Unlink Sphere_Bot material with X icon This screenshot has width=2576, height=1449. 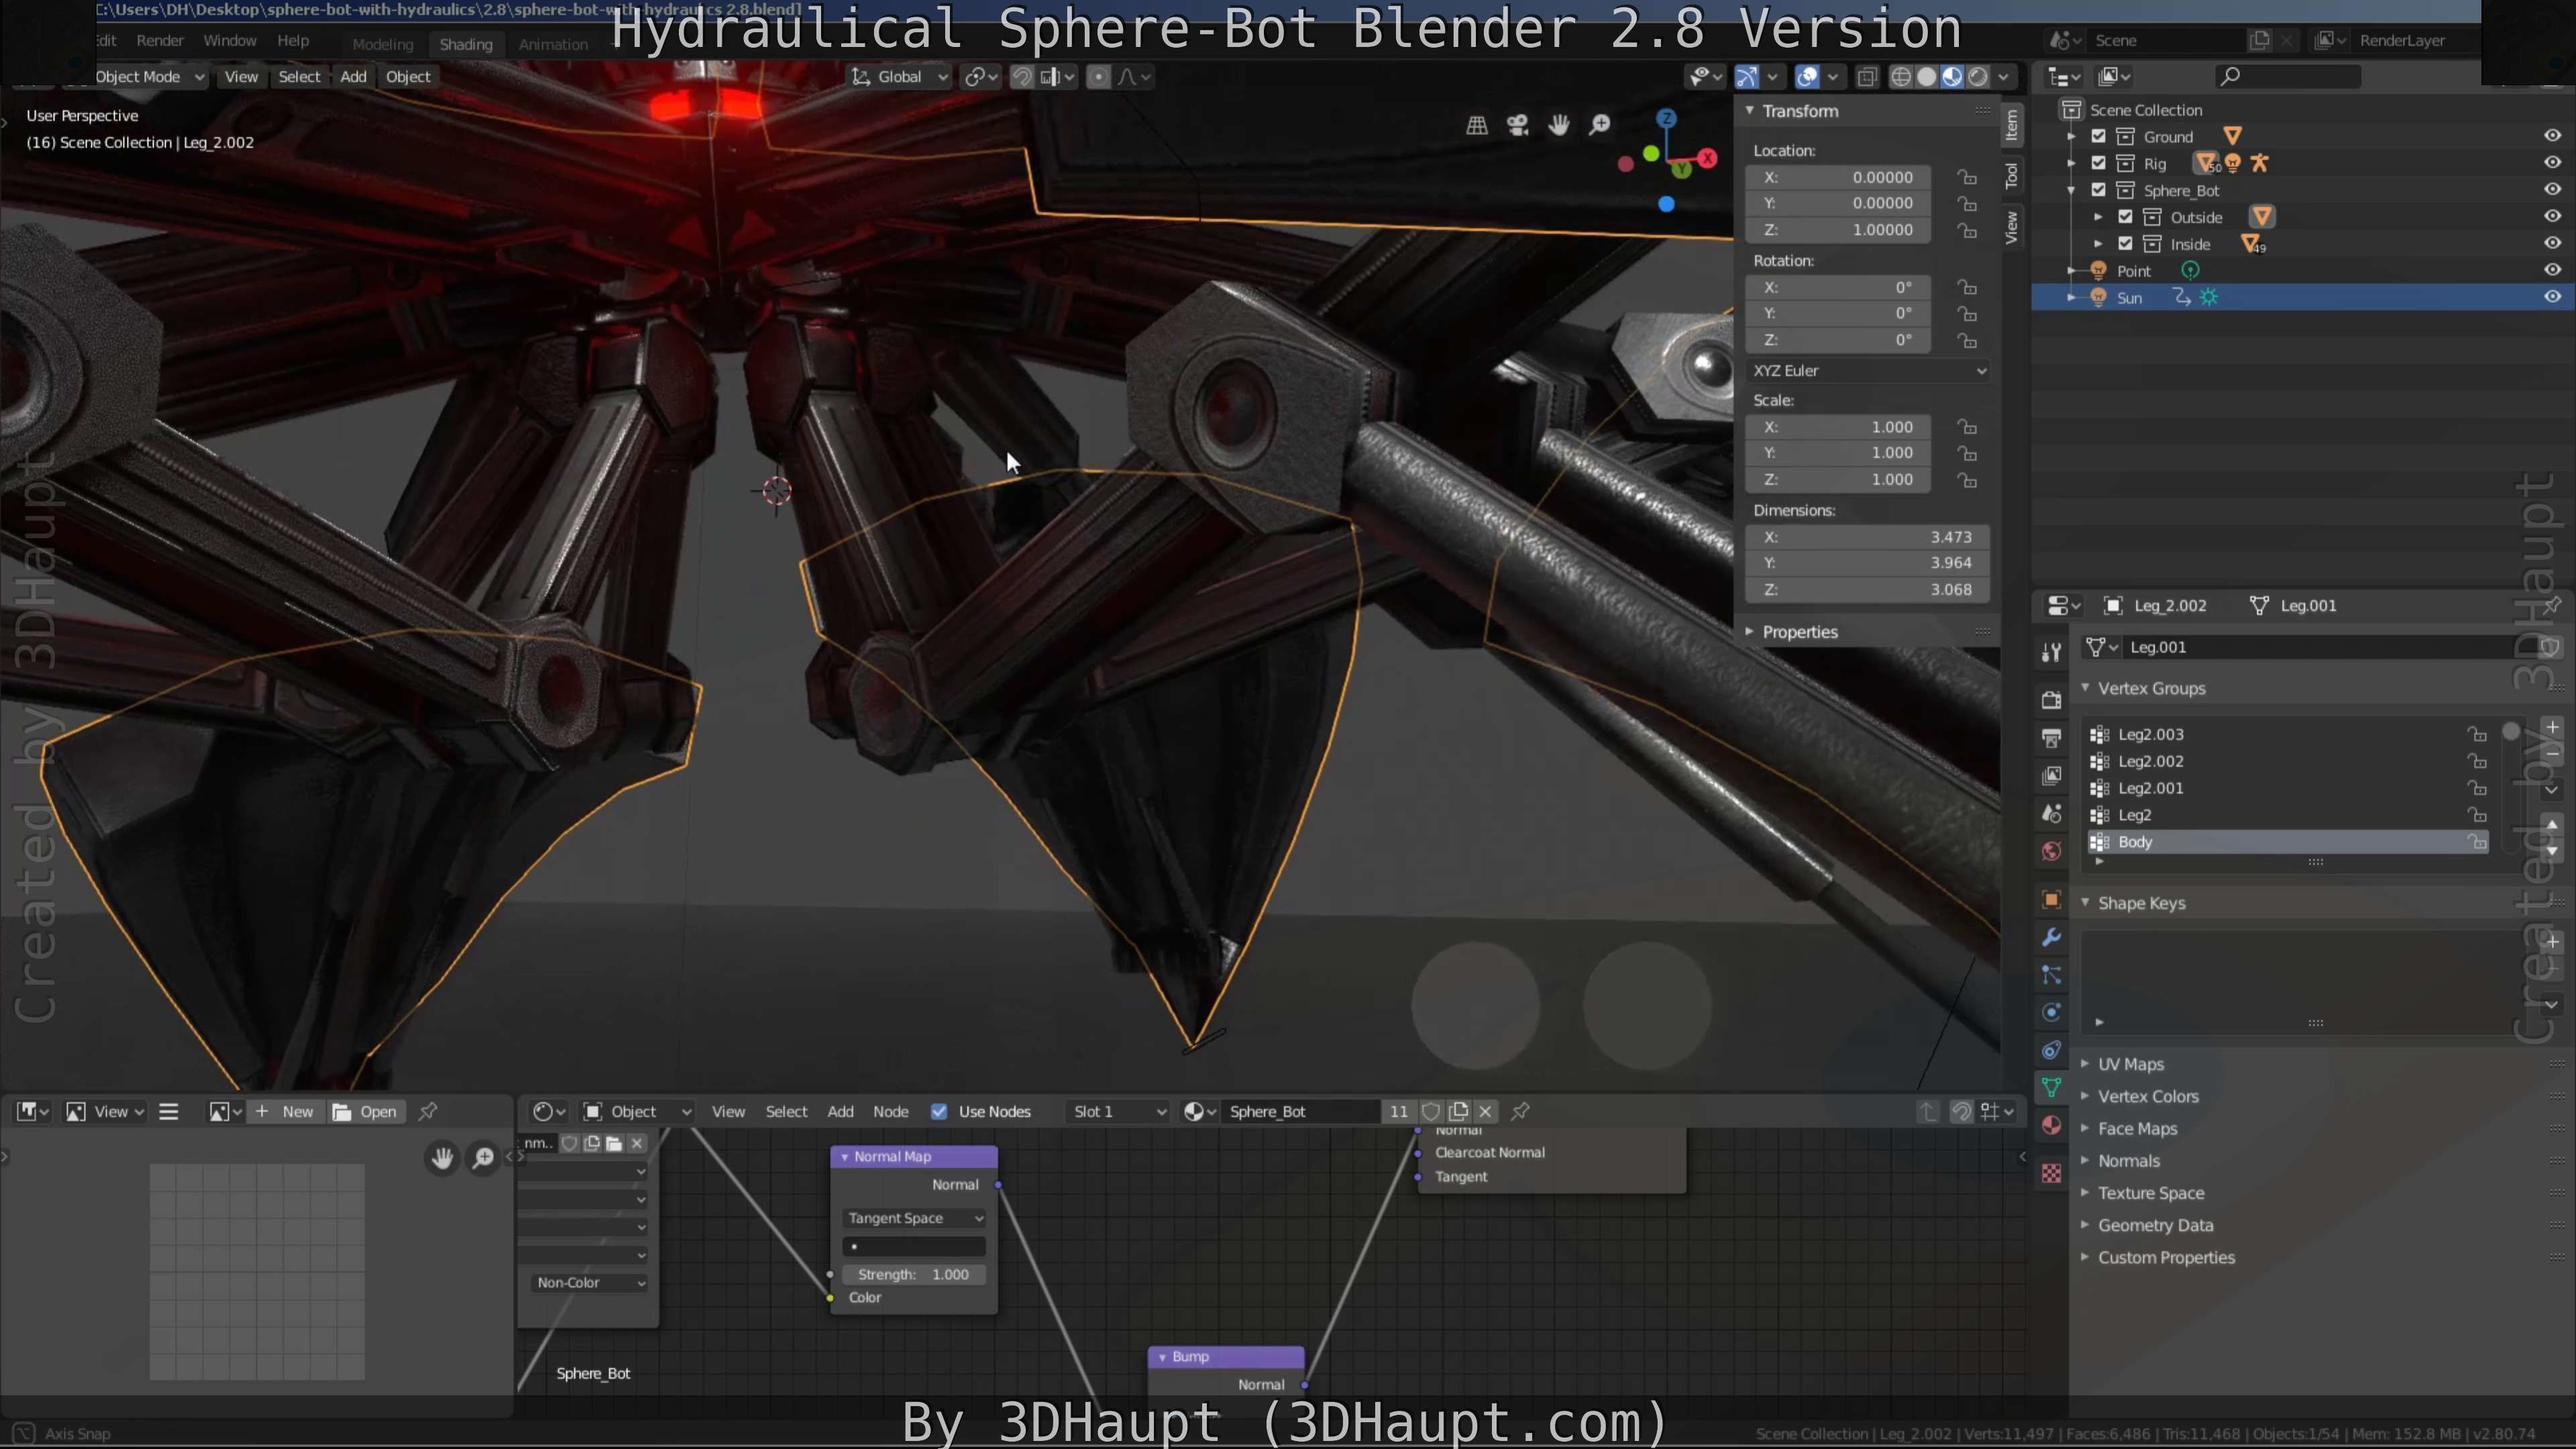[x=1486, y=1111]
